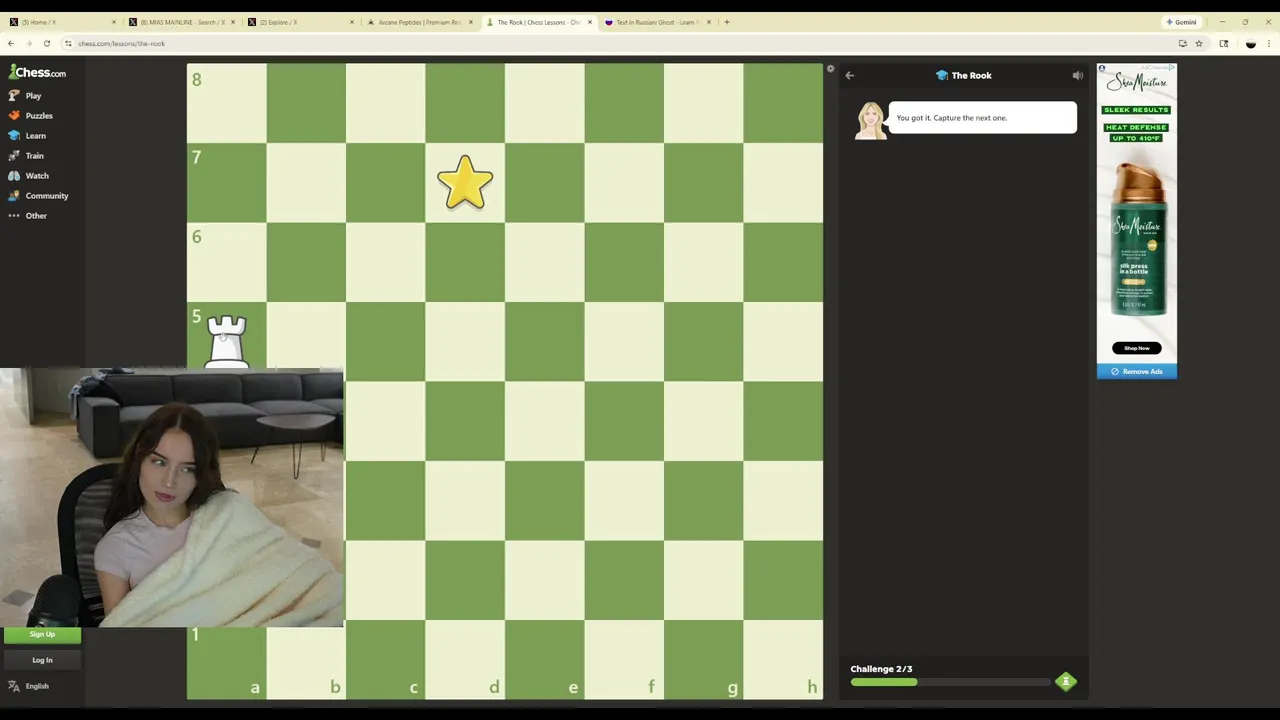Click the Sign Up button
1280x720 pixels.
pyautogui.click(x=42, y=634)
